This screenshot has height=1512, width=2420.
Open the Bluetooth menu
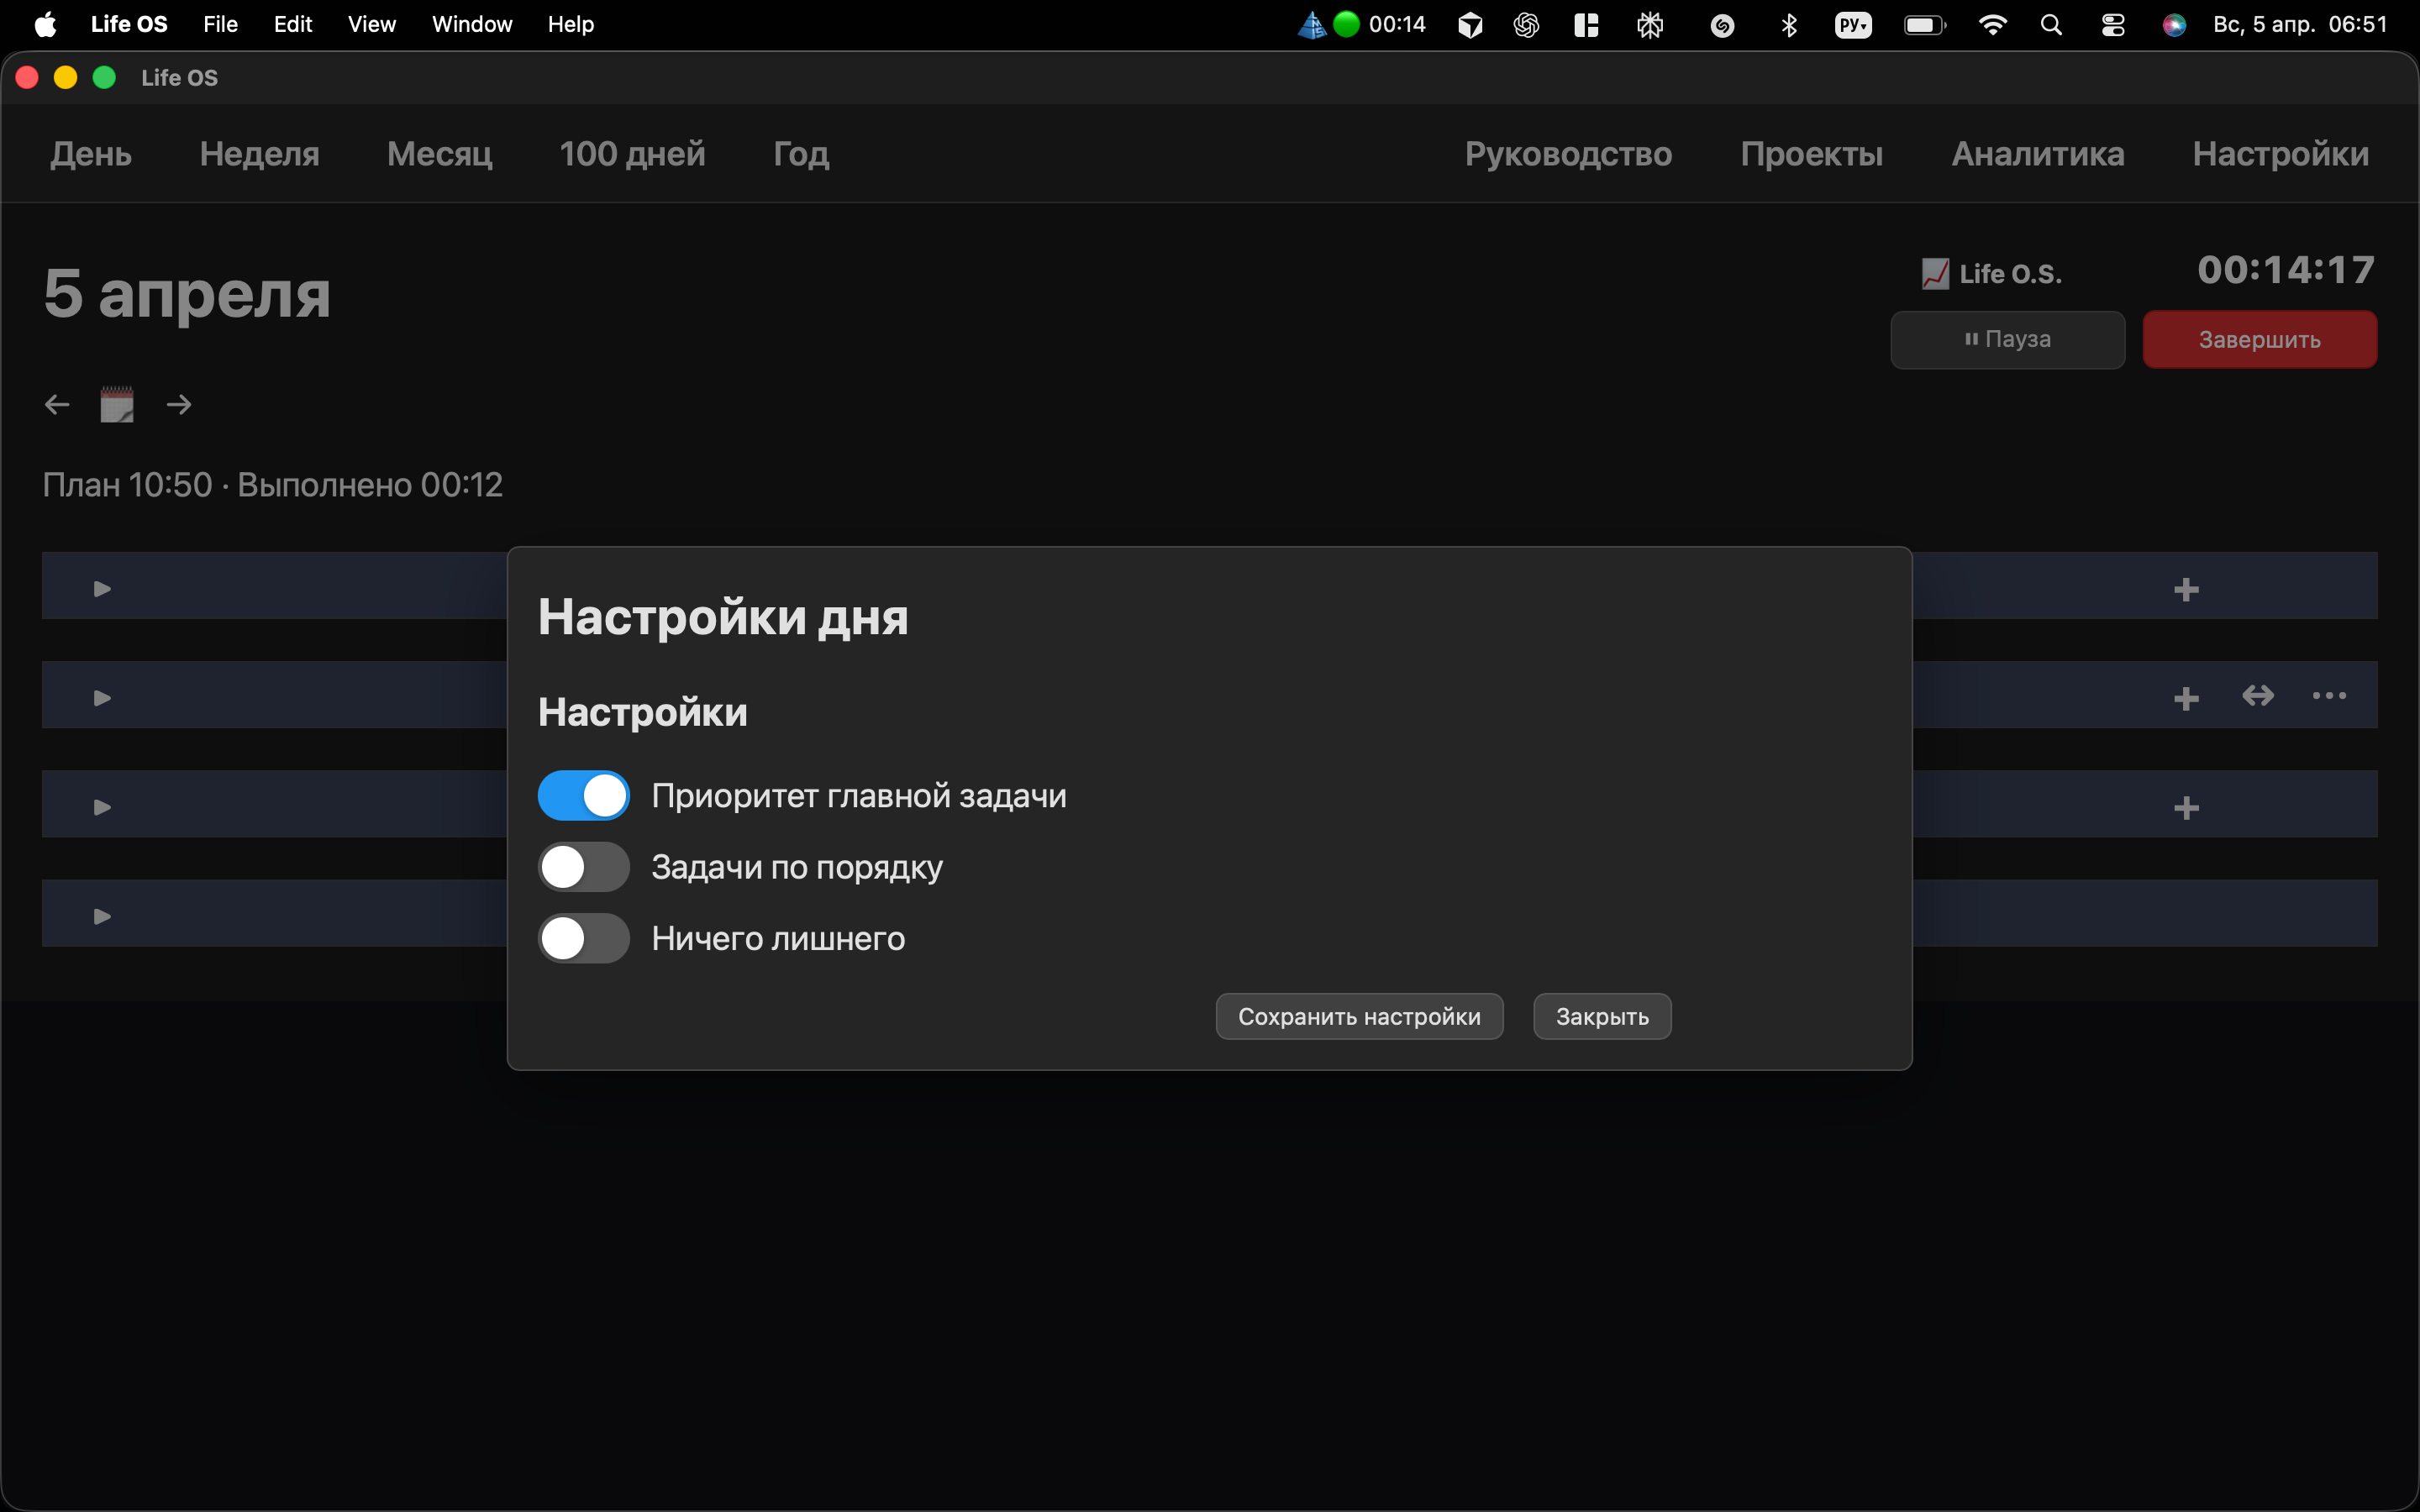coord(1789,25)
